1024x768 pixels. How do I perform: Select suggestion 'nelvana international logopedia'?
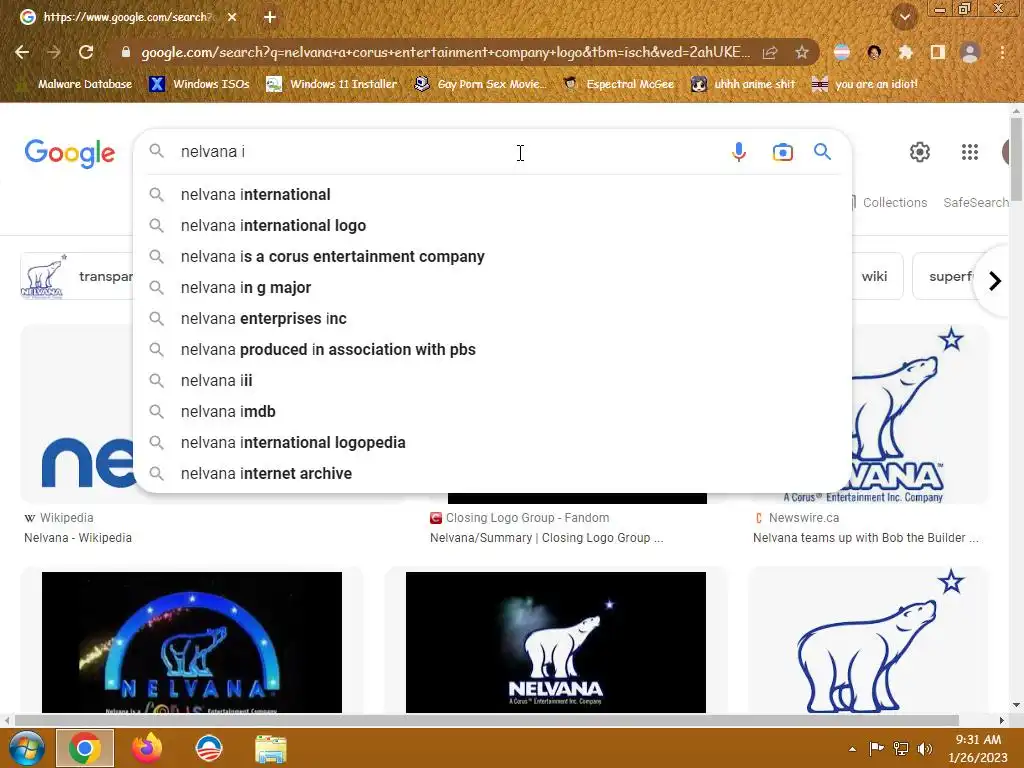point(493,443)
